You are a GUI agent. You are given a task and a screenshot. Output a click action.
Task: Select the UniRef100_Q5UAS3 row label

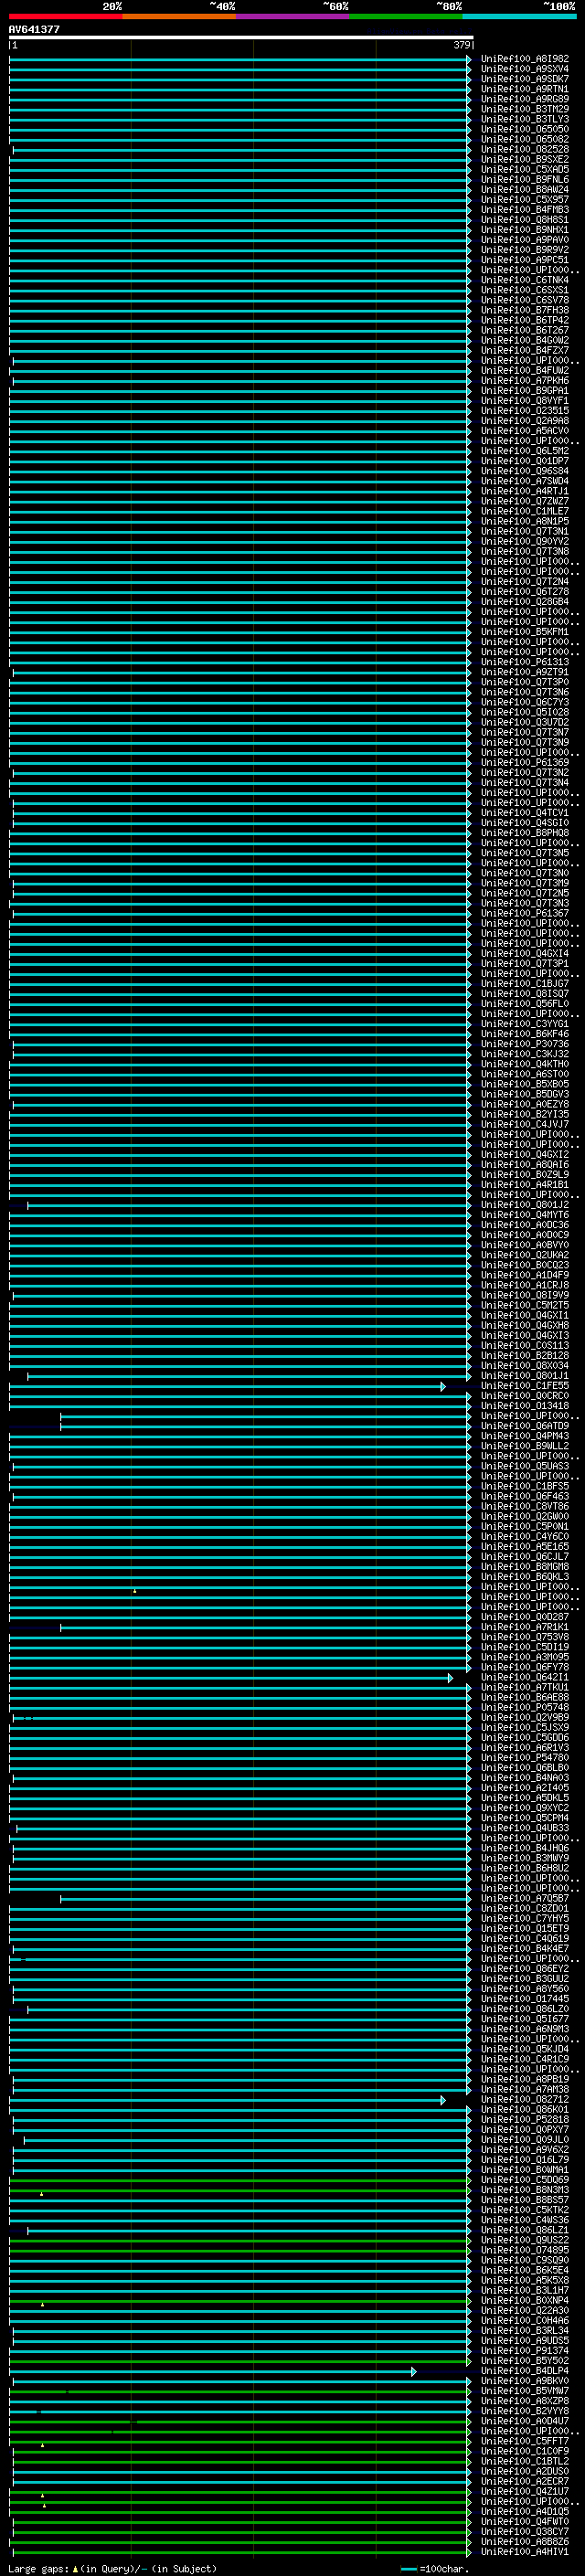525,1466
